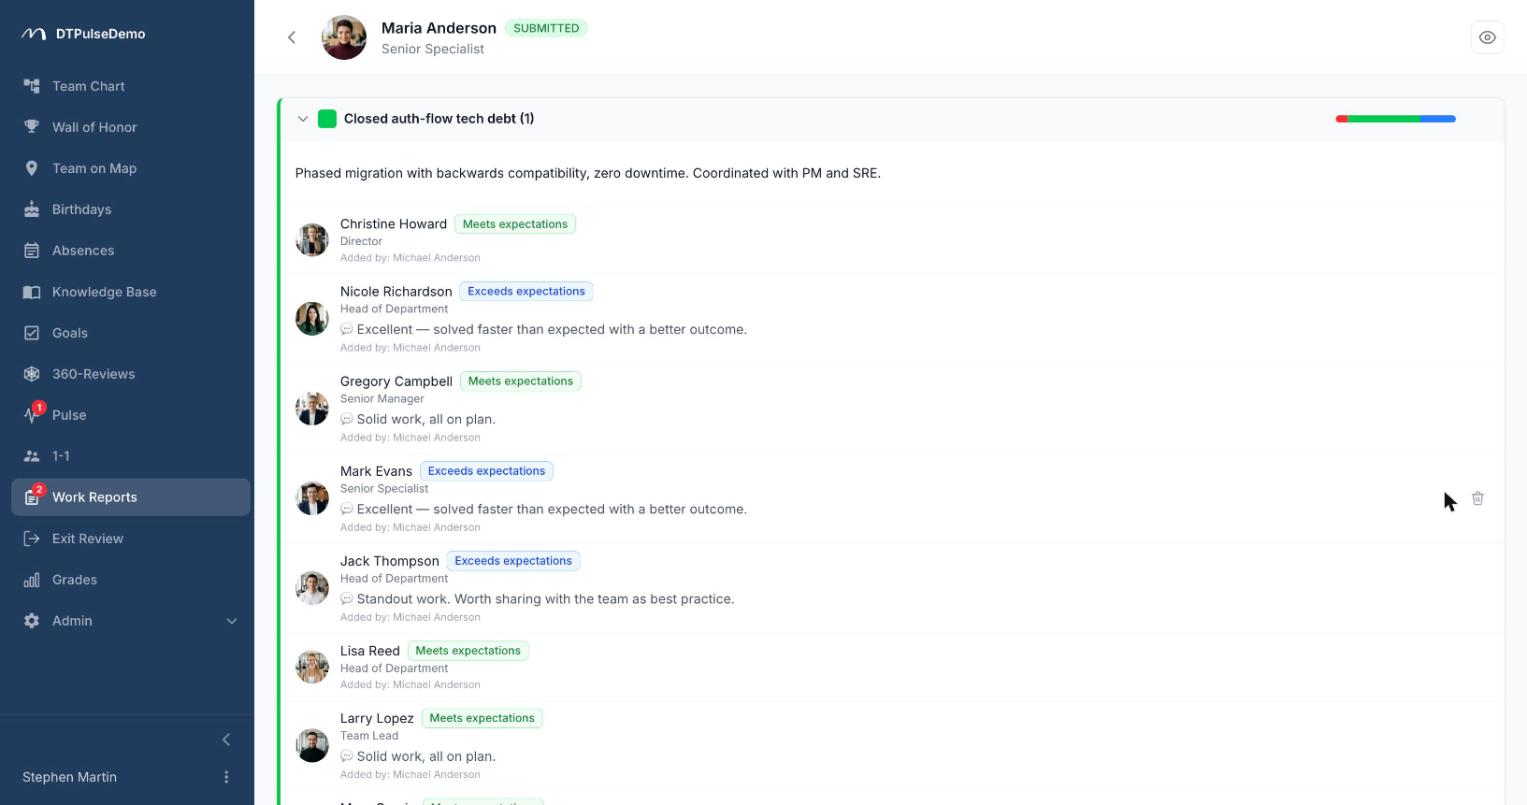Go back using the left arrow
Image resolution: width=1527 pixels, height=805 pixels.
coord(291,38)
